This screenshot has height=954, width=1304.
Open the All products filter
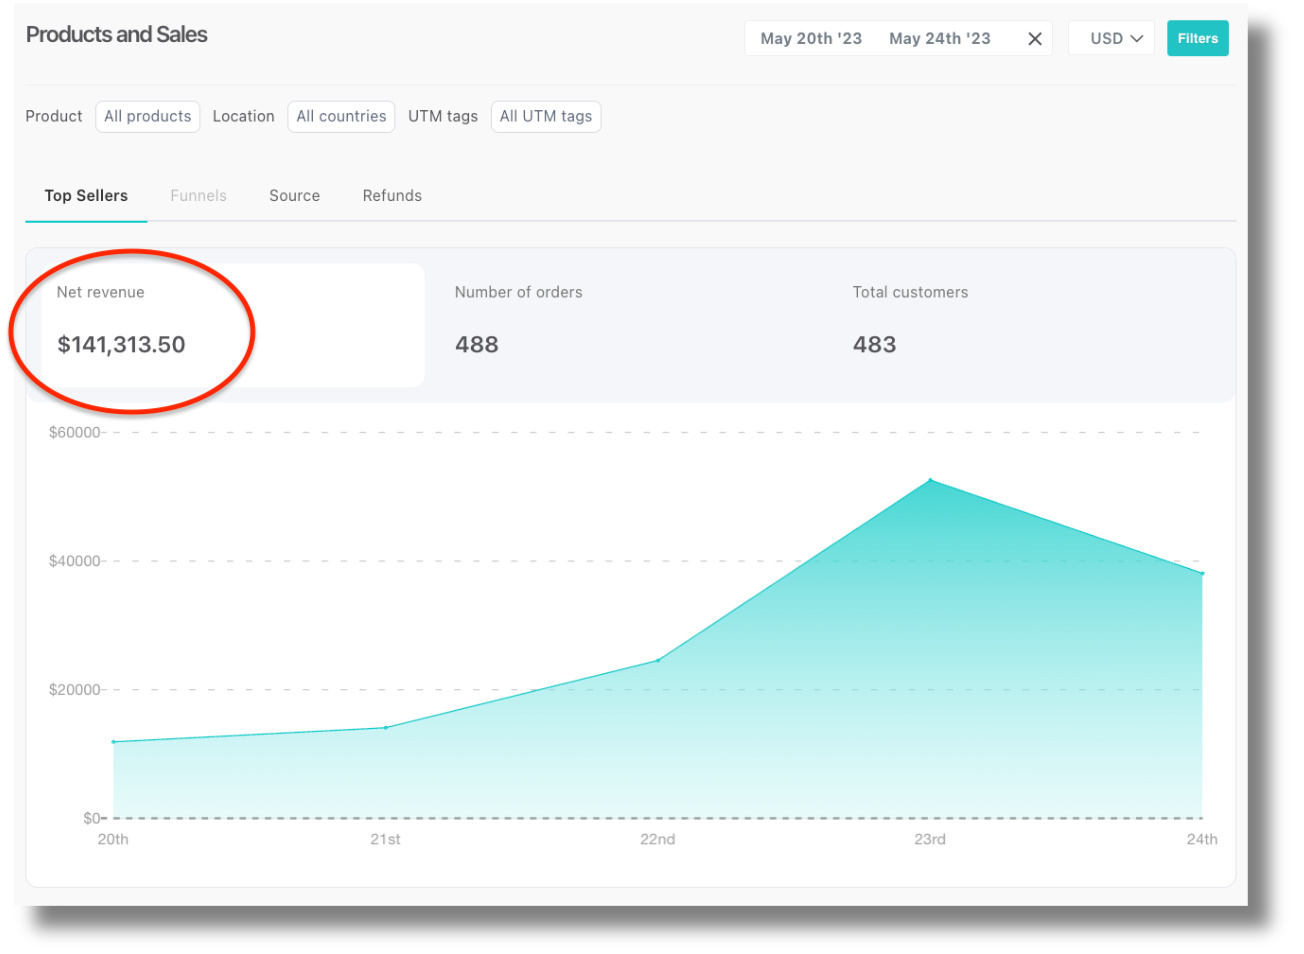[148, 117]
